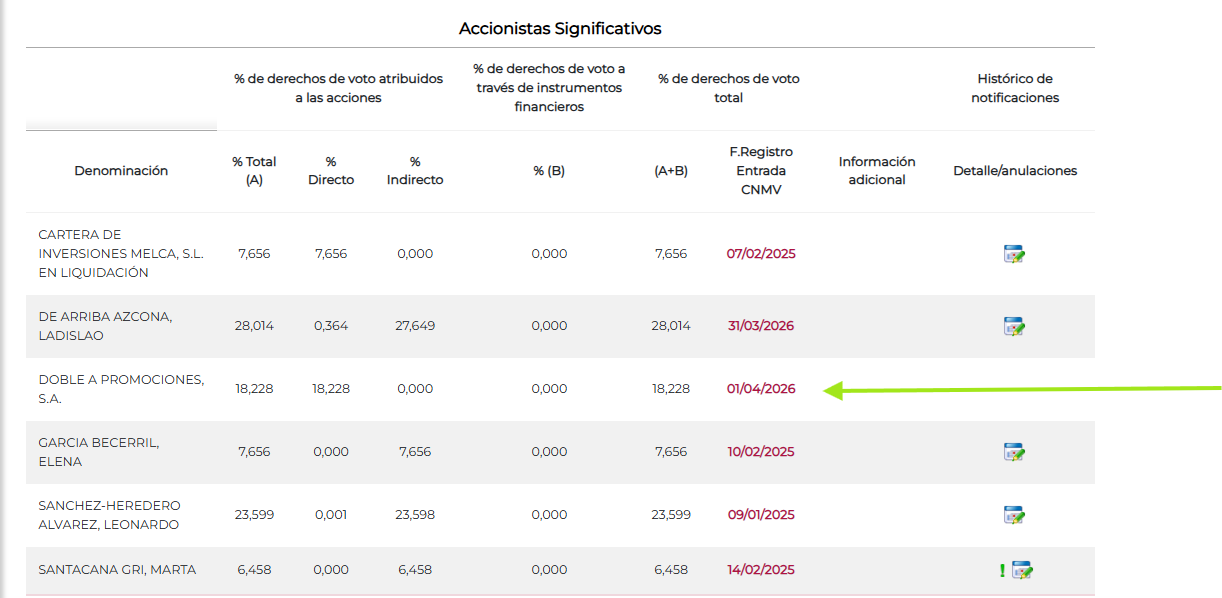Image resolution: width=1222 pixels, height=598 pixels.
Task: Click the Información adicional column header
Action: pos(877,171)
